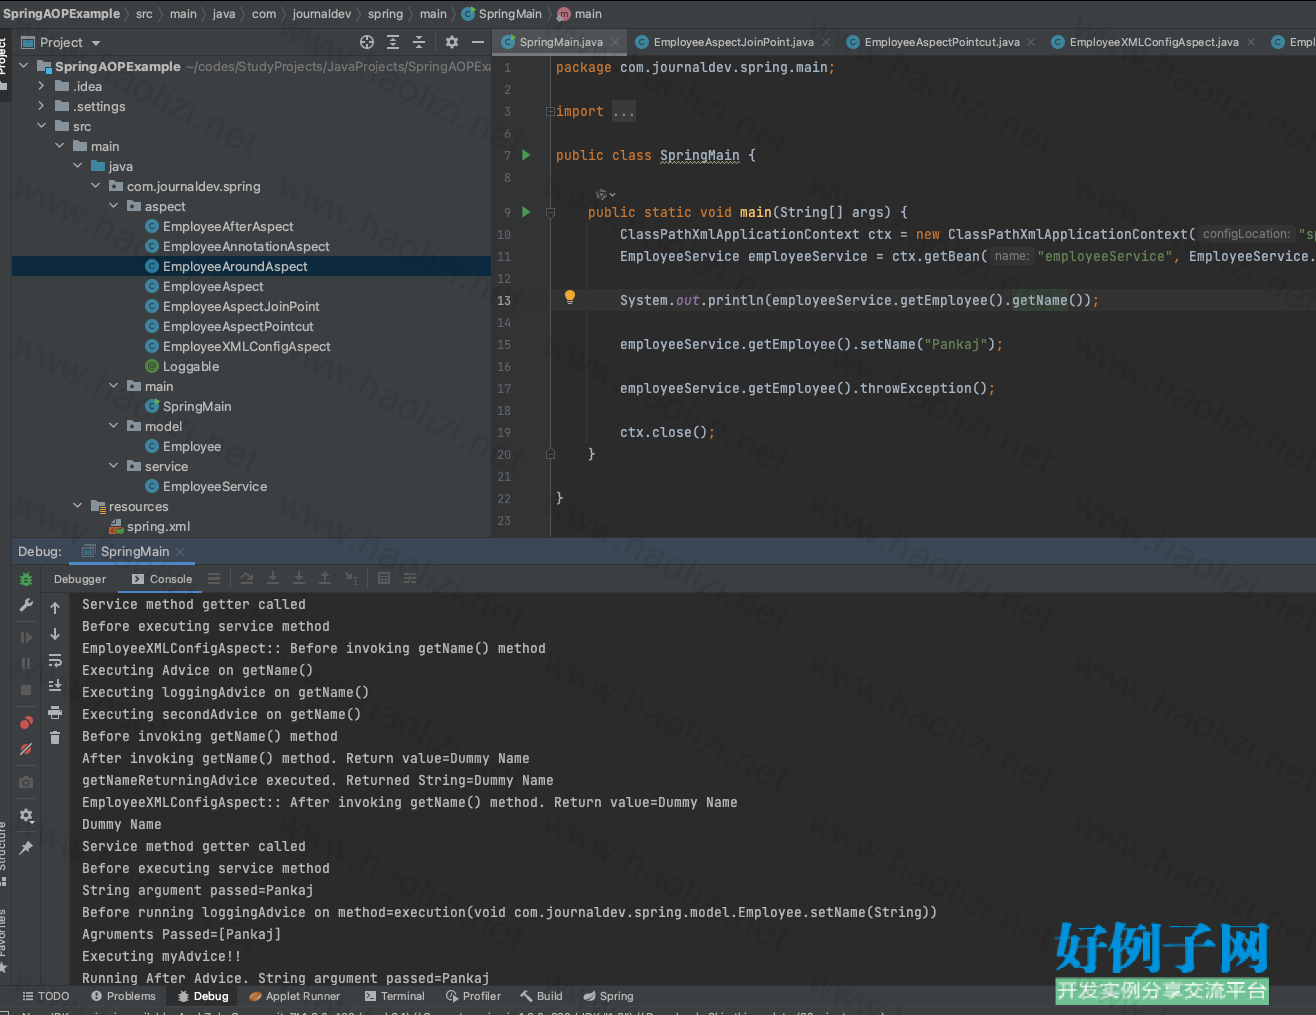Switch to the Debugger tab

click(x=80, y=579)
